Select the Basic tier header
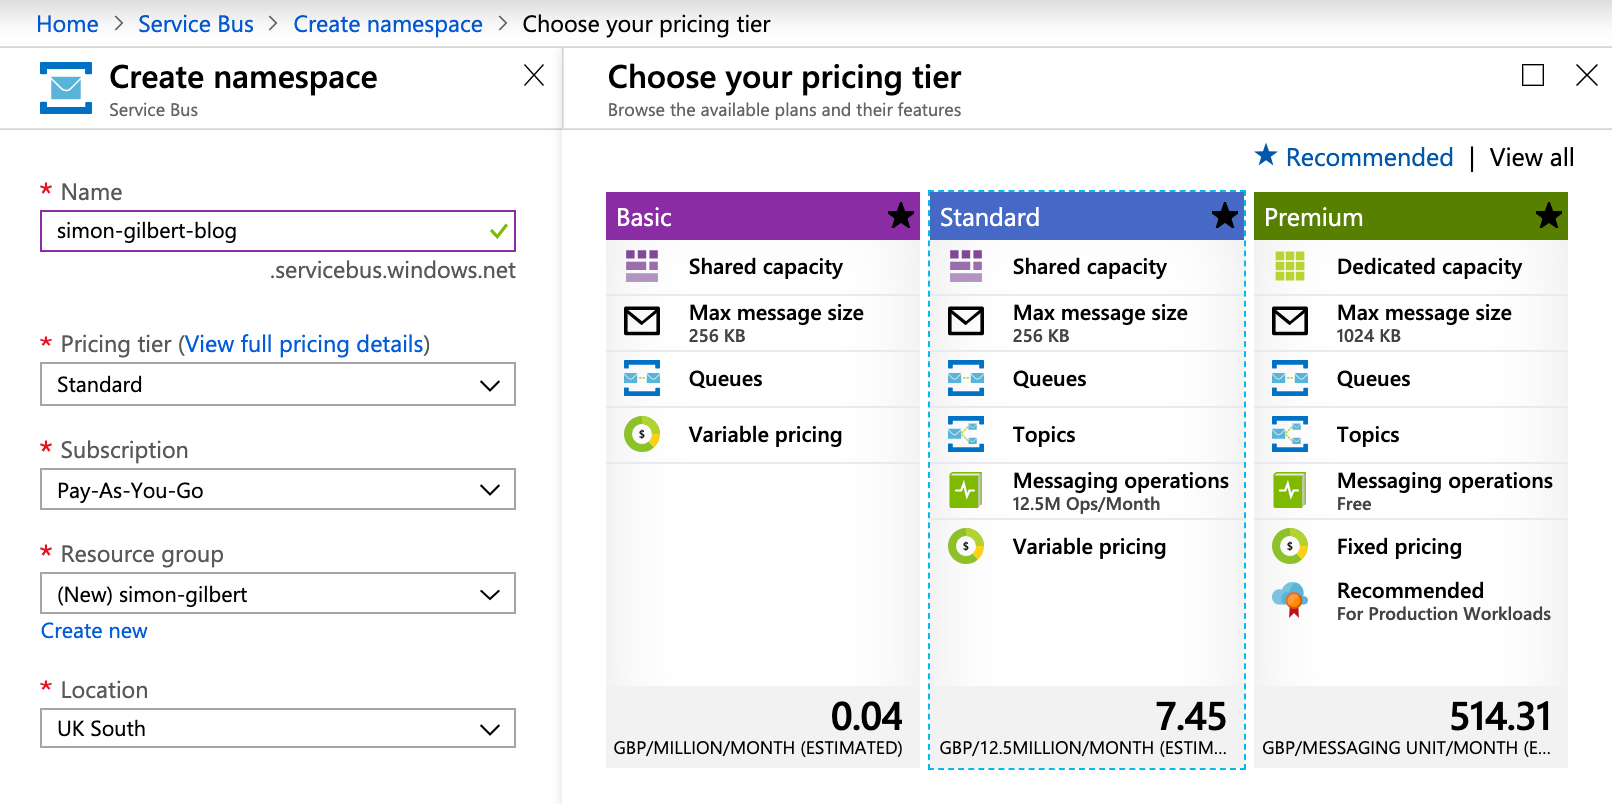Screen dimensions: 1612x804 [x=762, y=216]
